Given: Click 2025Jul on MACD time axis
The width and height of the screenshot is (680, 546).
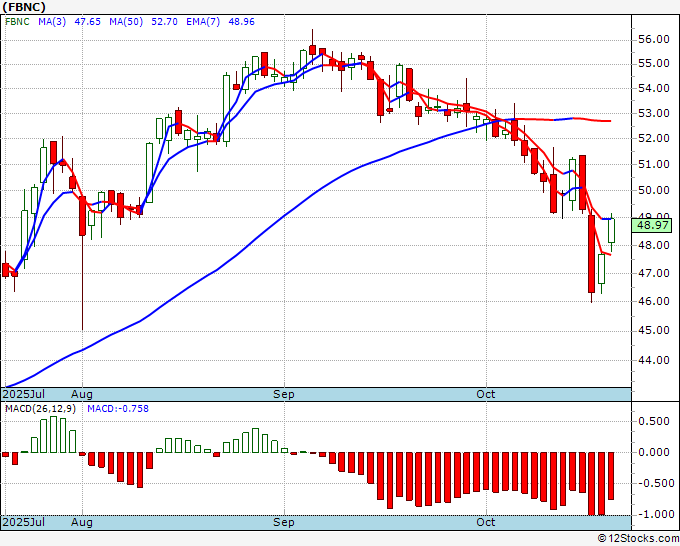Looking at the screenshot, I should coord(24,522).
